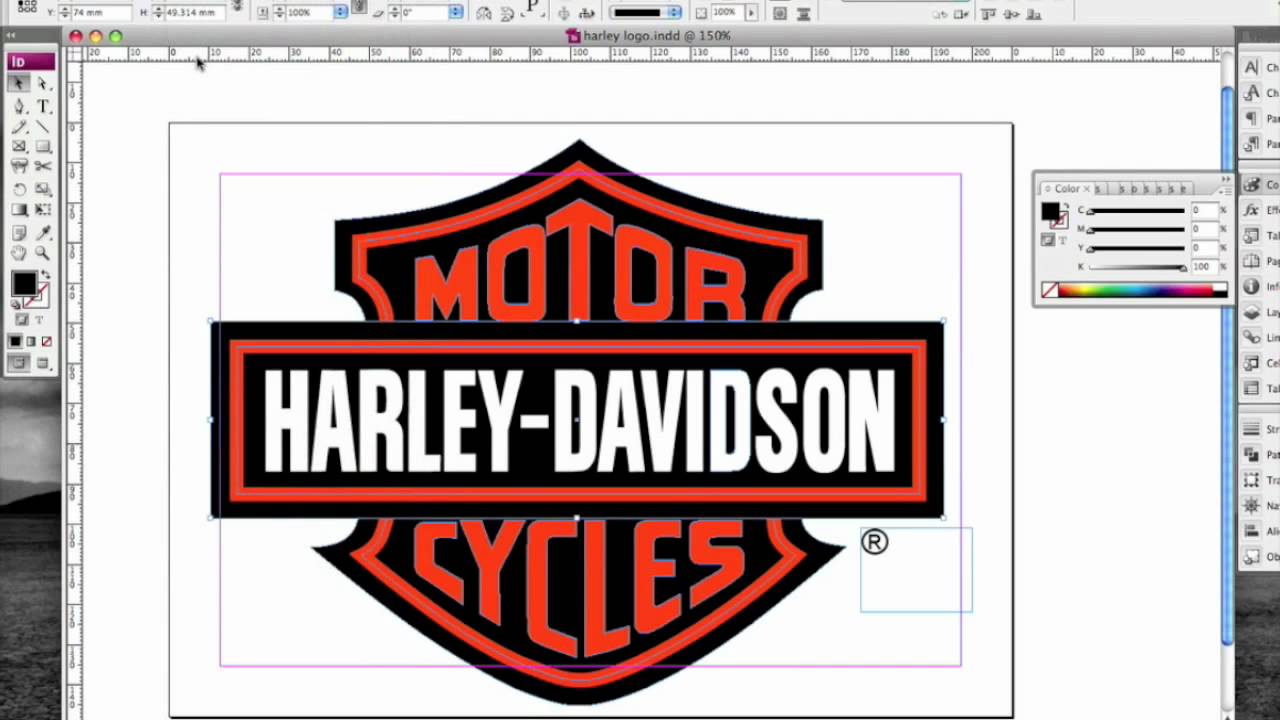Select the Selection tool (black arrow)
The width and height of the screenshot is (1280, 720).
click(19, 84)
